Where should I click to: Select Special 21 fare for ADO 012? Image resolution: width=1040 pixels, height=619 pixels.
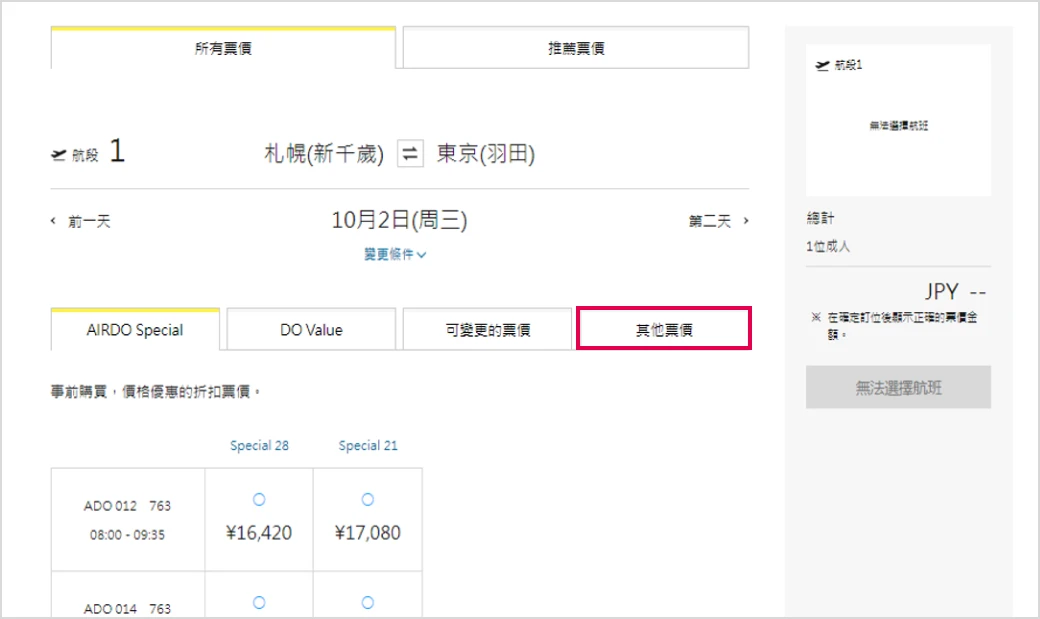pos(367,500)
